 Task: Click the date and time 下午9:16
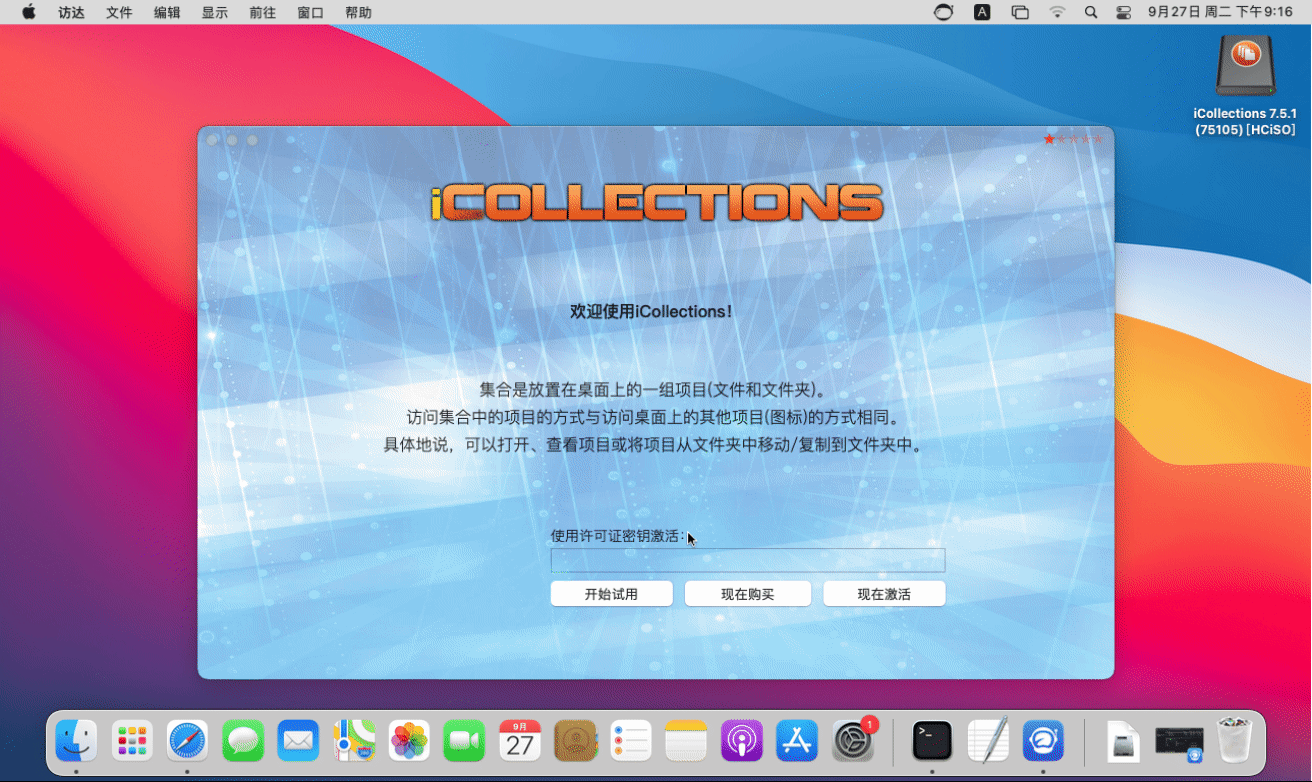coord(1221,12)
